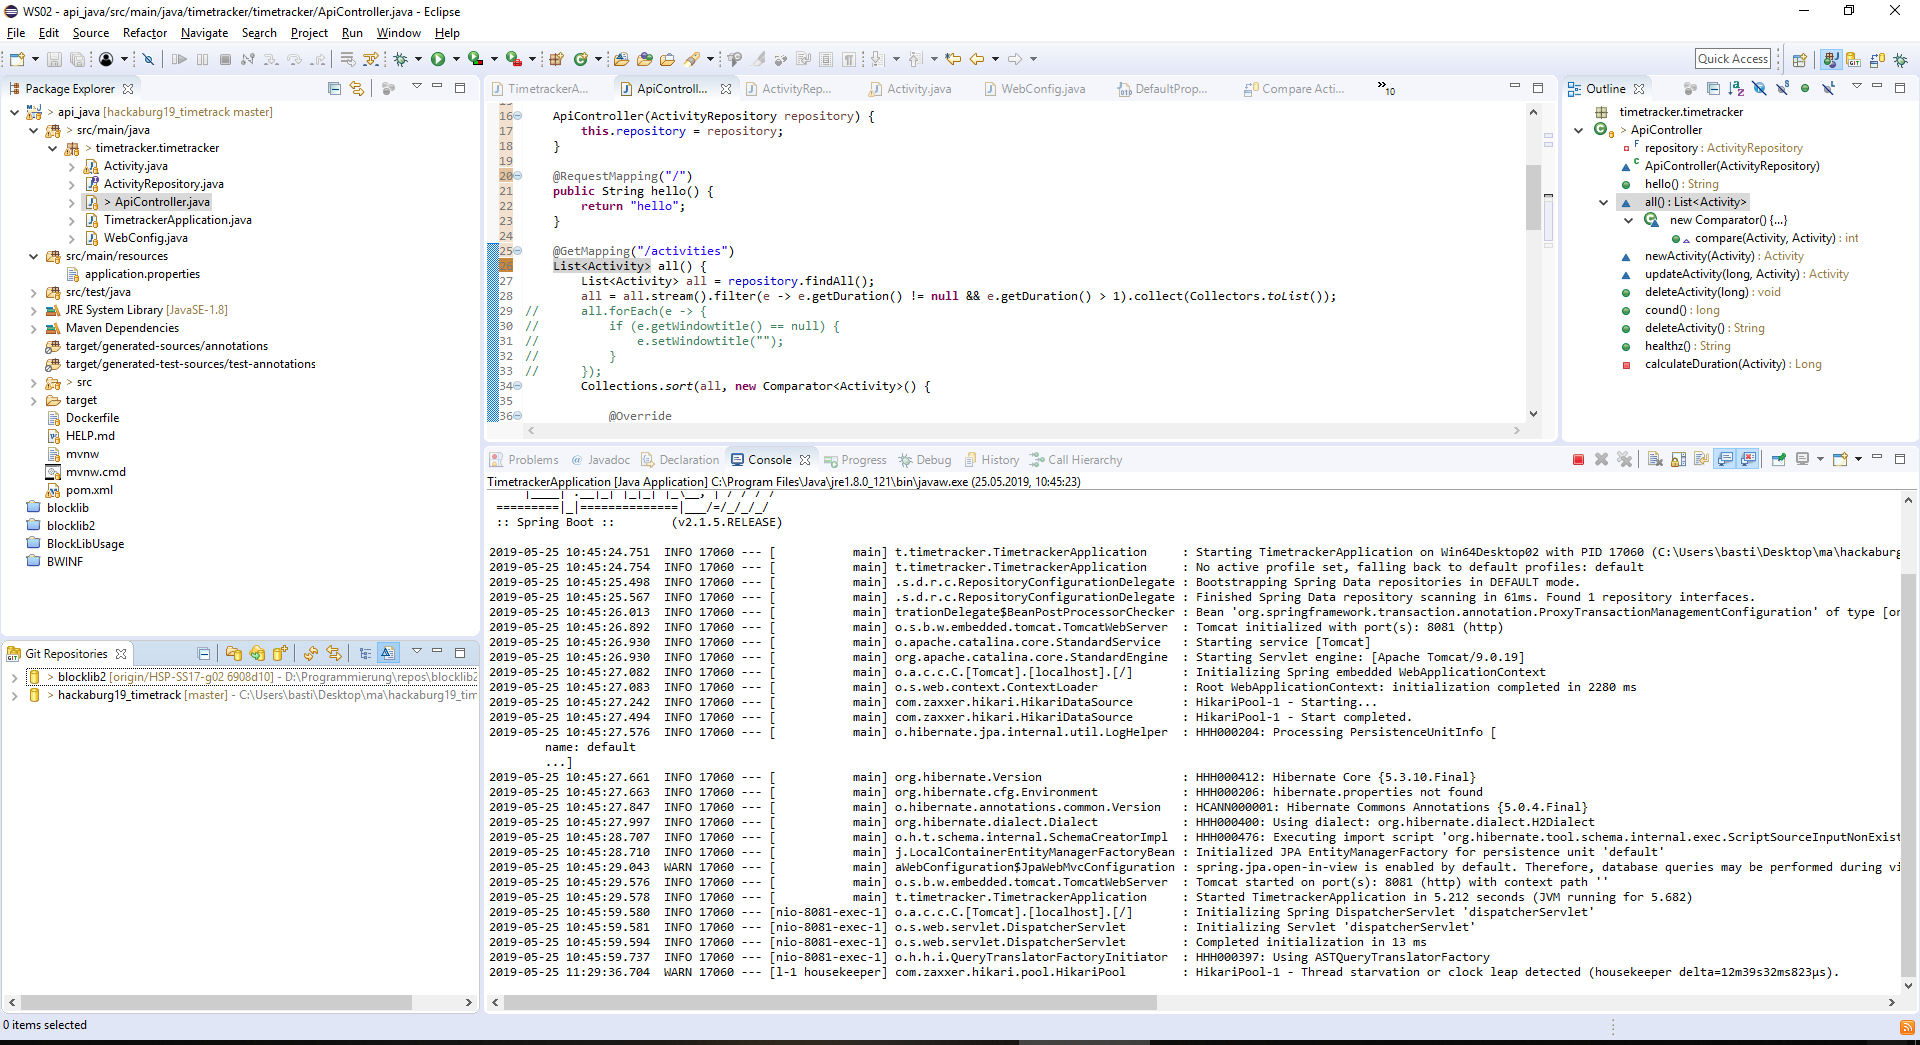Expand the Maven Dependencies node

34,329
